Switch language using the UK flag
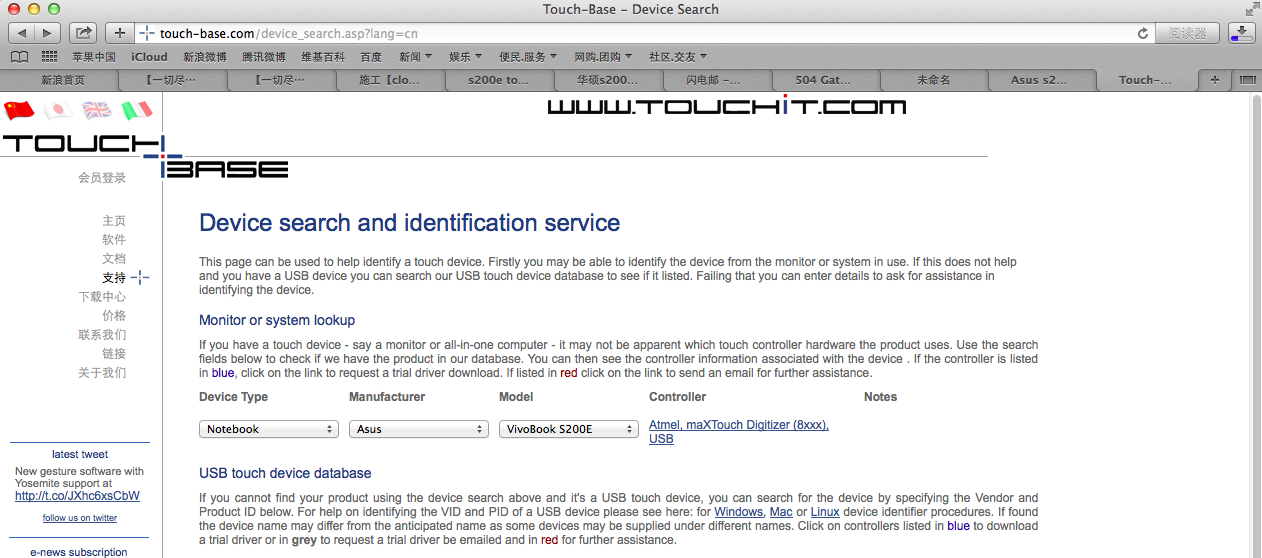This screenshot has height=558, width=1262. 97,110
